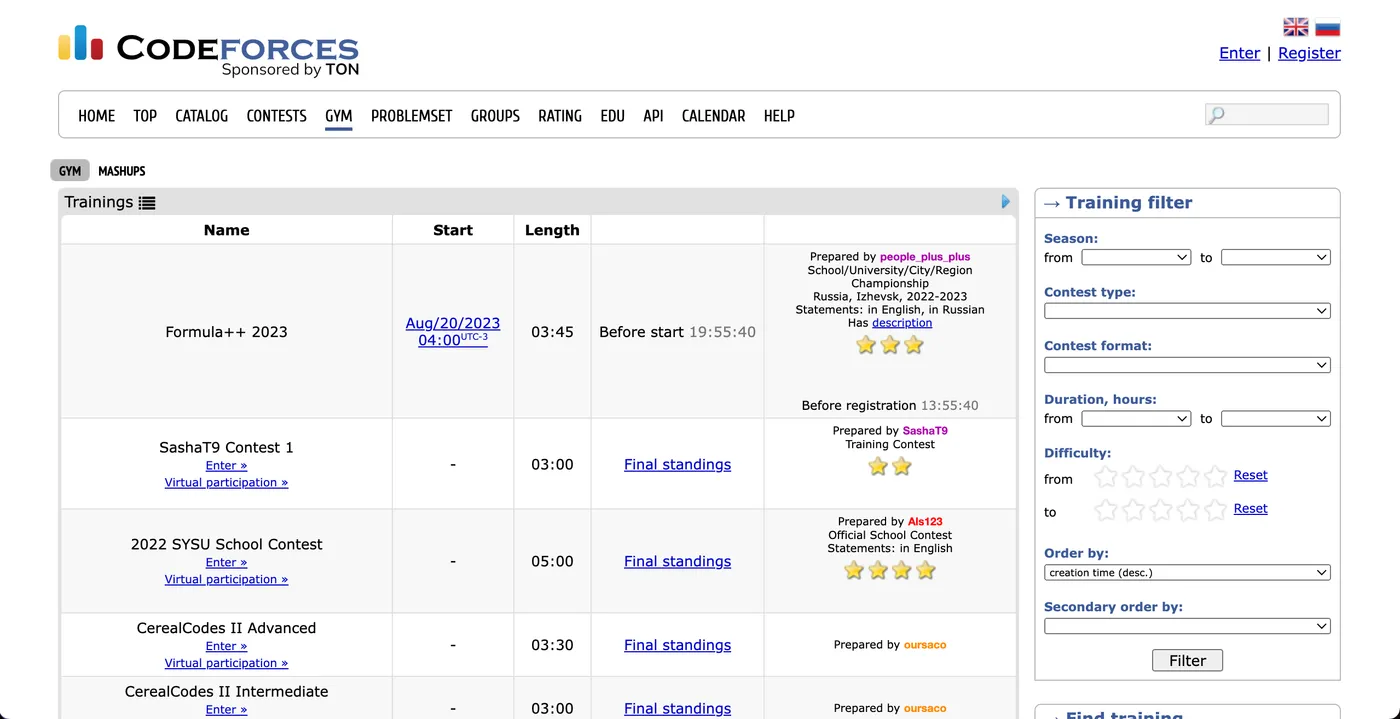Open the Season 'to' dropdown
Viewport: 1400px width, 719px height.
(x=1276, y=258)
